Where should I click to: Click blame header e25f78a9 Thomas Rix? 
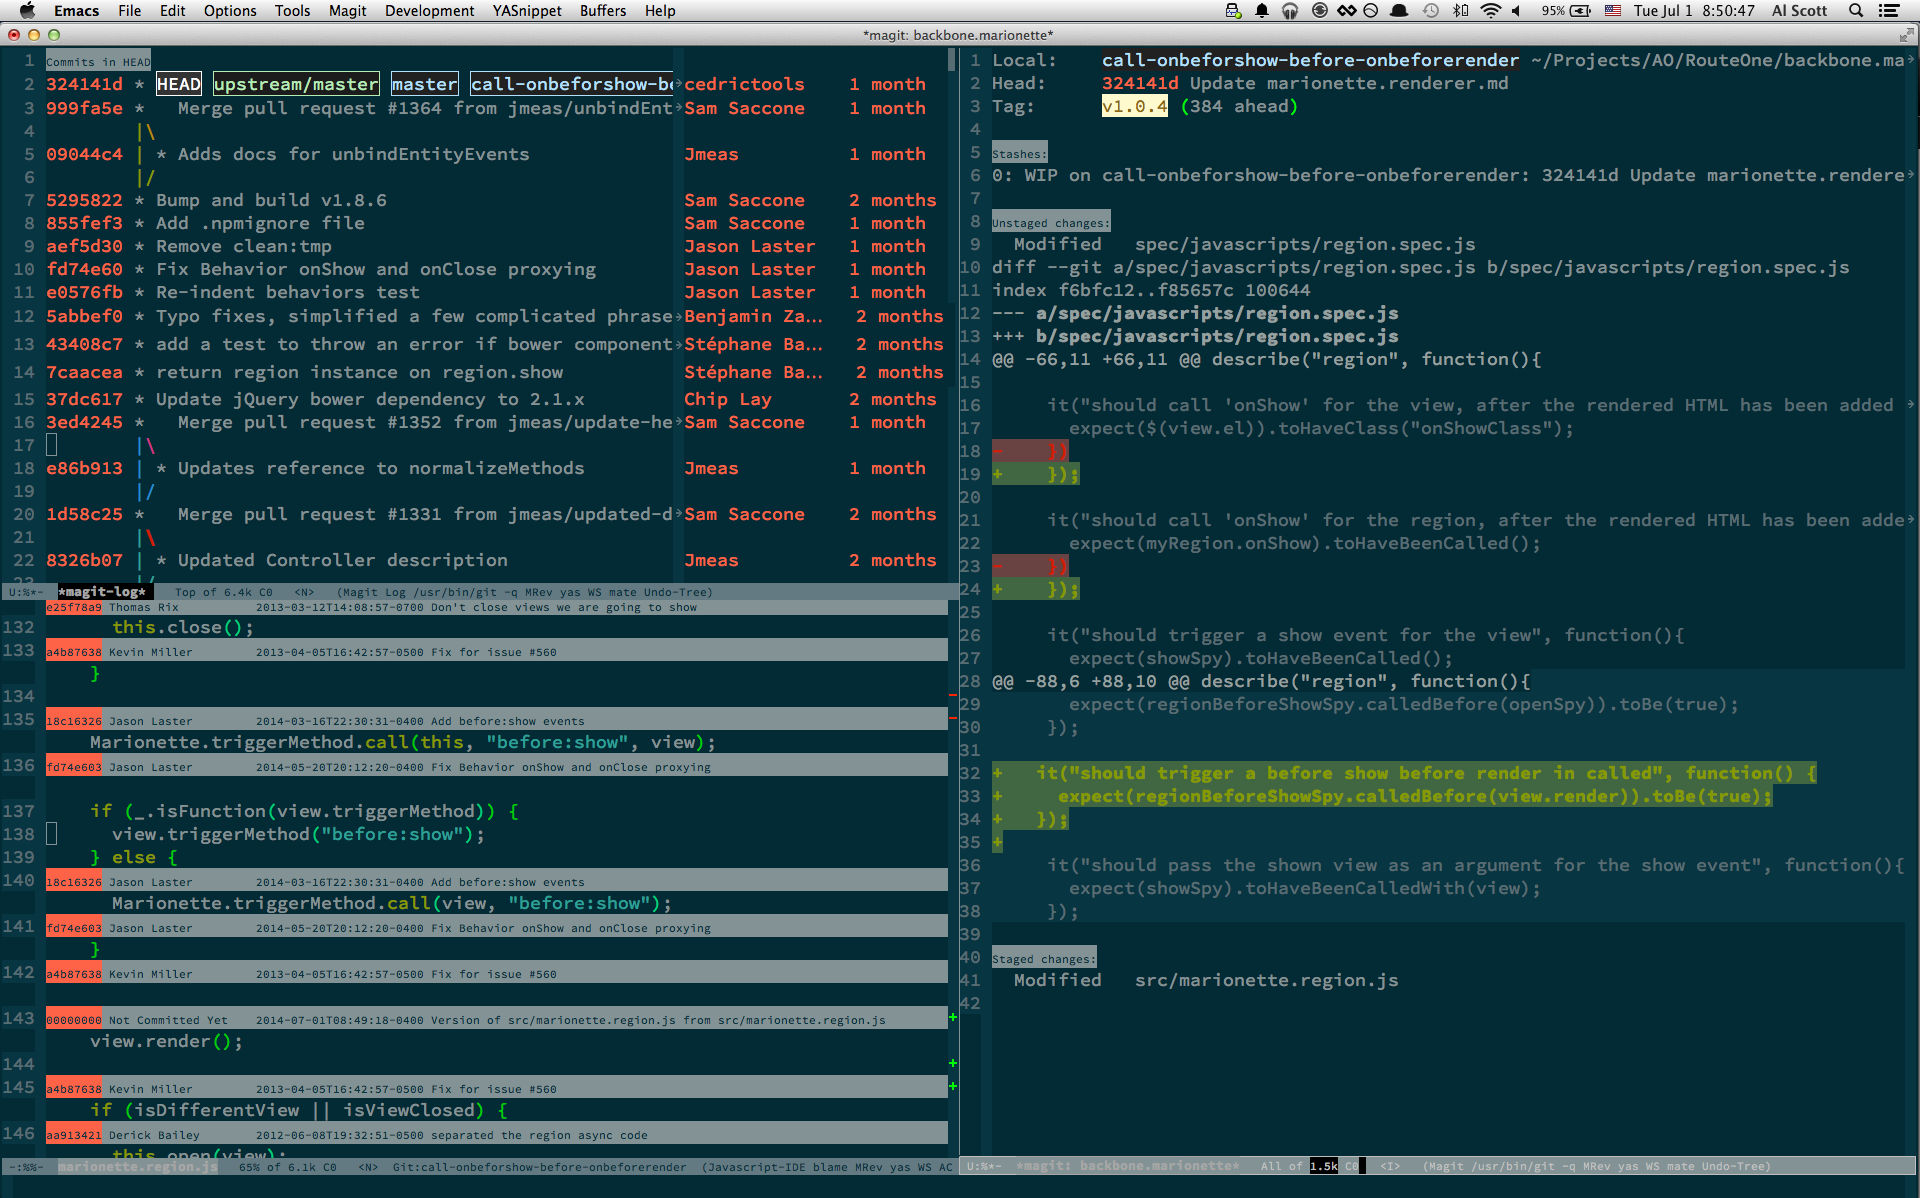point(496,607)
